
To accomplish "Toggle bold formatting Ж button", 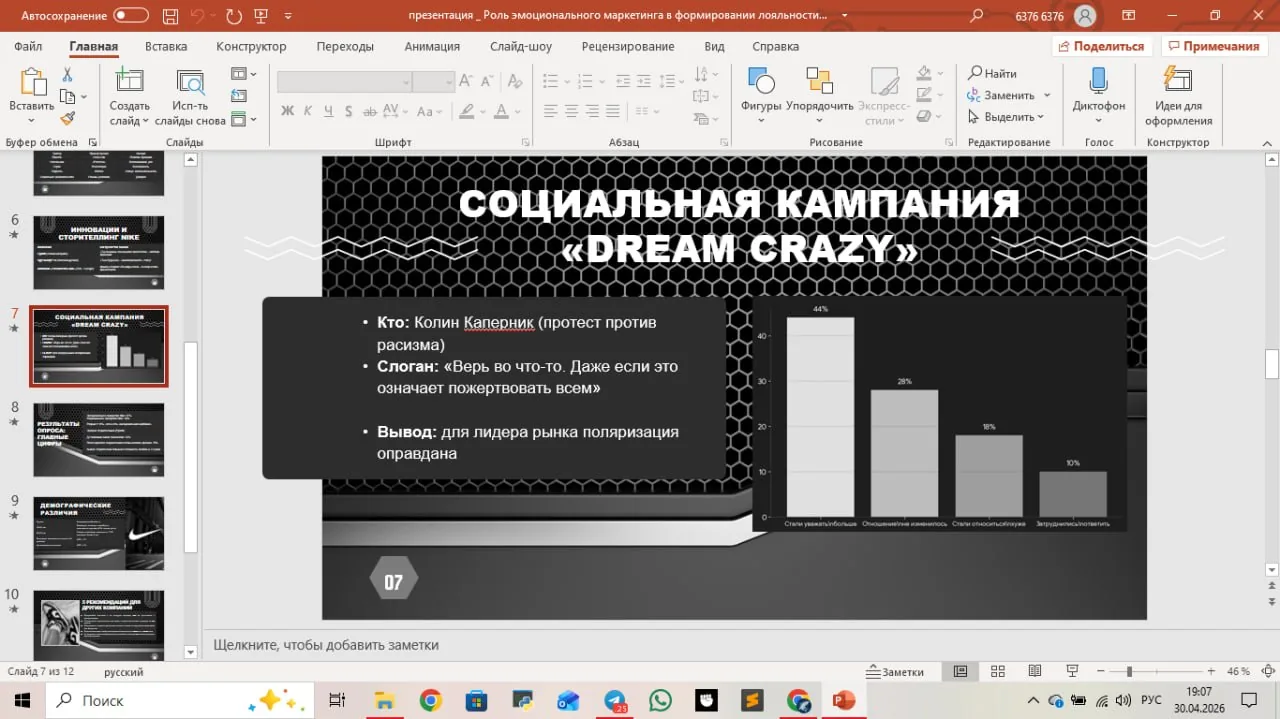I will (288, 111).
